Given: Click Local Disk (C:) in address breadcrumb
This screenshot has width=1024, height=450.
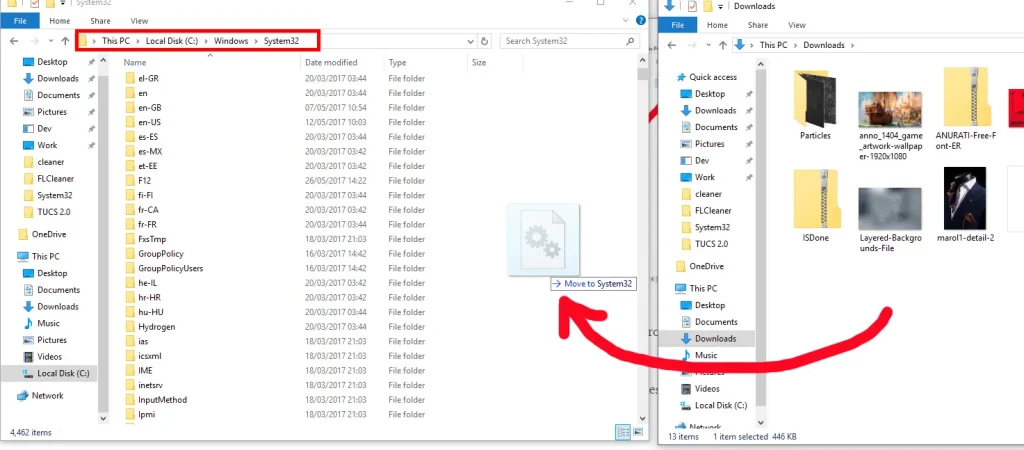Looking at the screenshot, I should [x=172, y=41].
